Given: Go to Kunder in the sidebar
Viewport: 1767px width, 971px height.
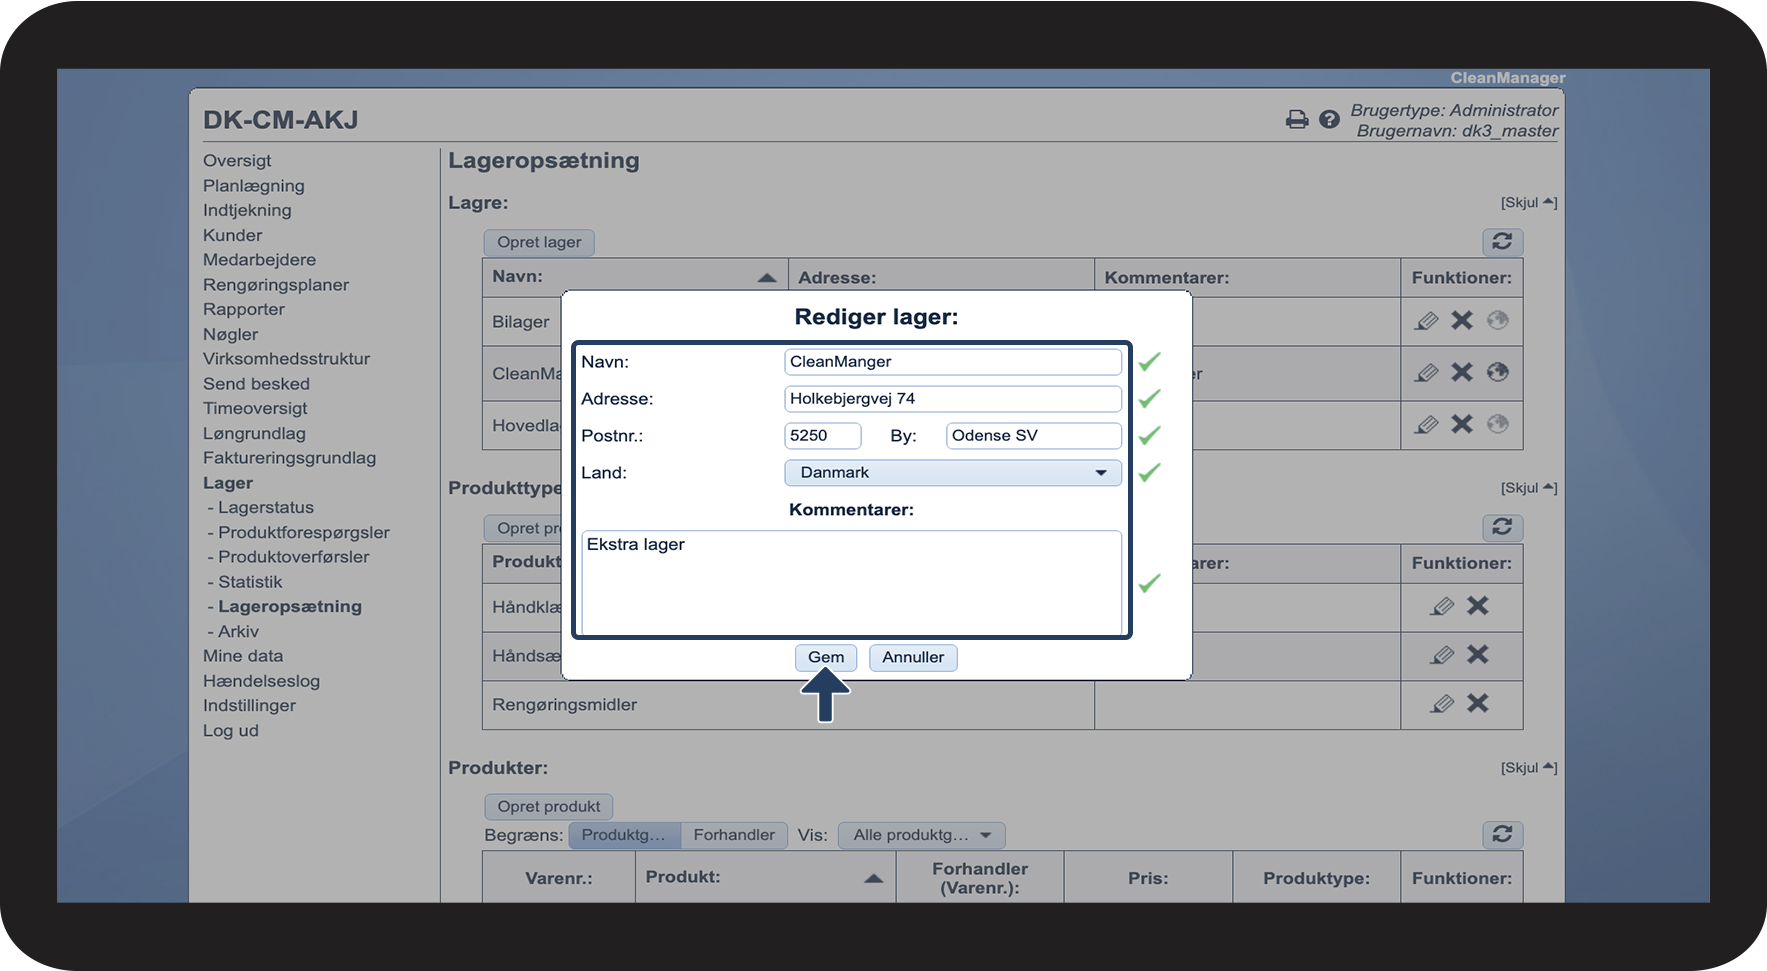Looking at the screenshot, I should (233, 235).
